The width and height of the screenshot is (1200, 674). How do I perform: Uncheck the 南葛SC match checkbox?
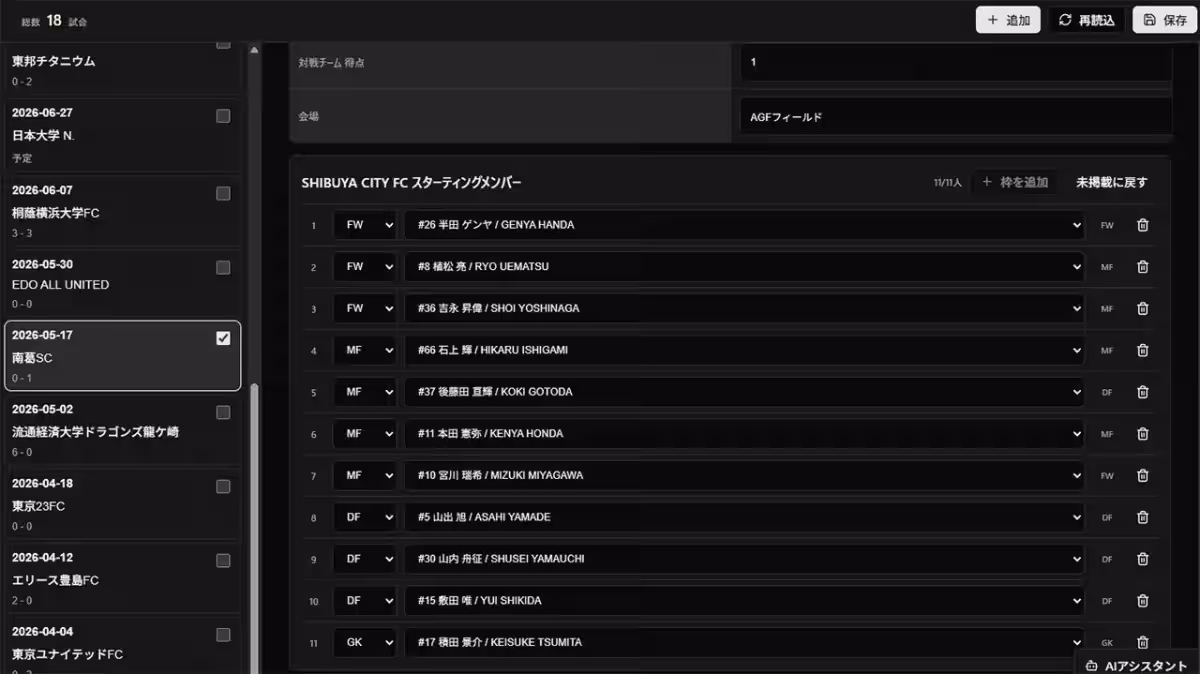(223, 338)
